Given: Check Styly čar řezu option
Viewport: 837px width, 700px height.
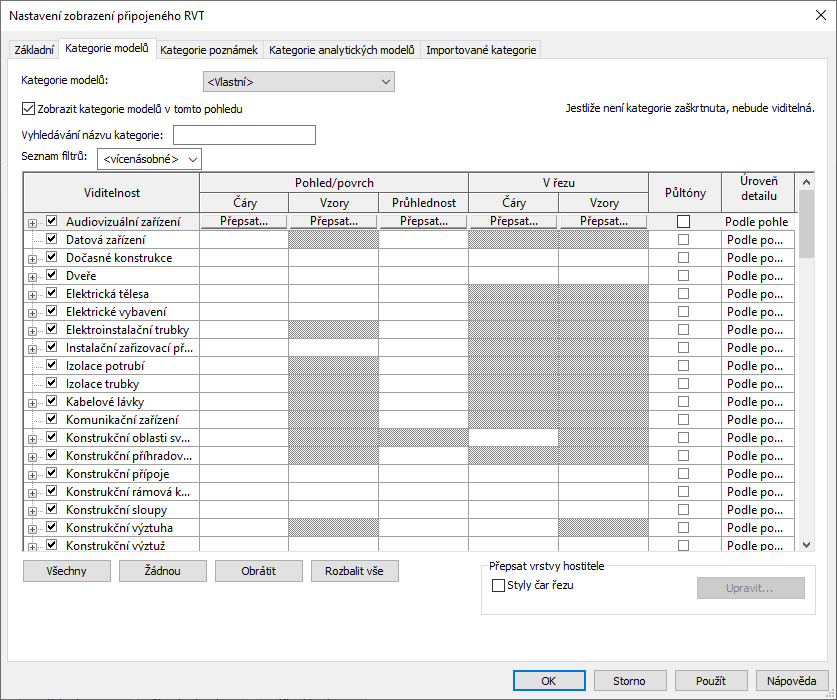Looking at the screenshot, I should coord(499,586).
